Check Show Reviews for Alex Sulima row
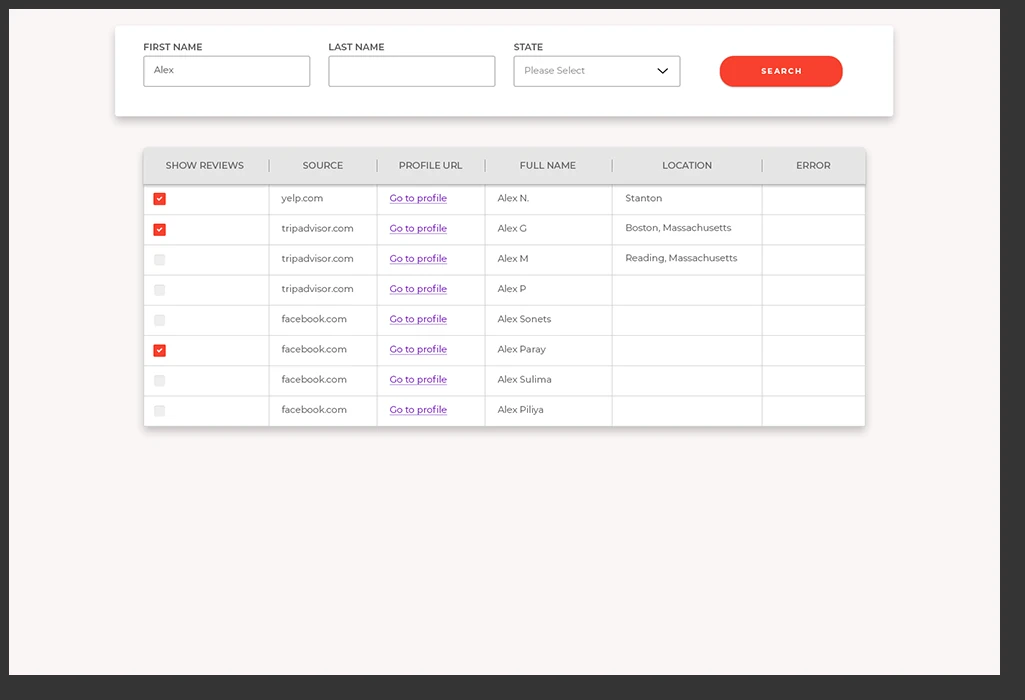 click(160, 380)
